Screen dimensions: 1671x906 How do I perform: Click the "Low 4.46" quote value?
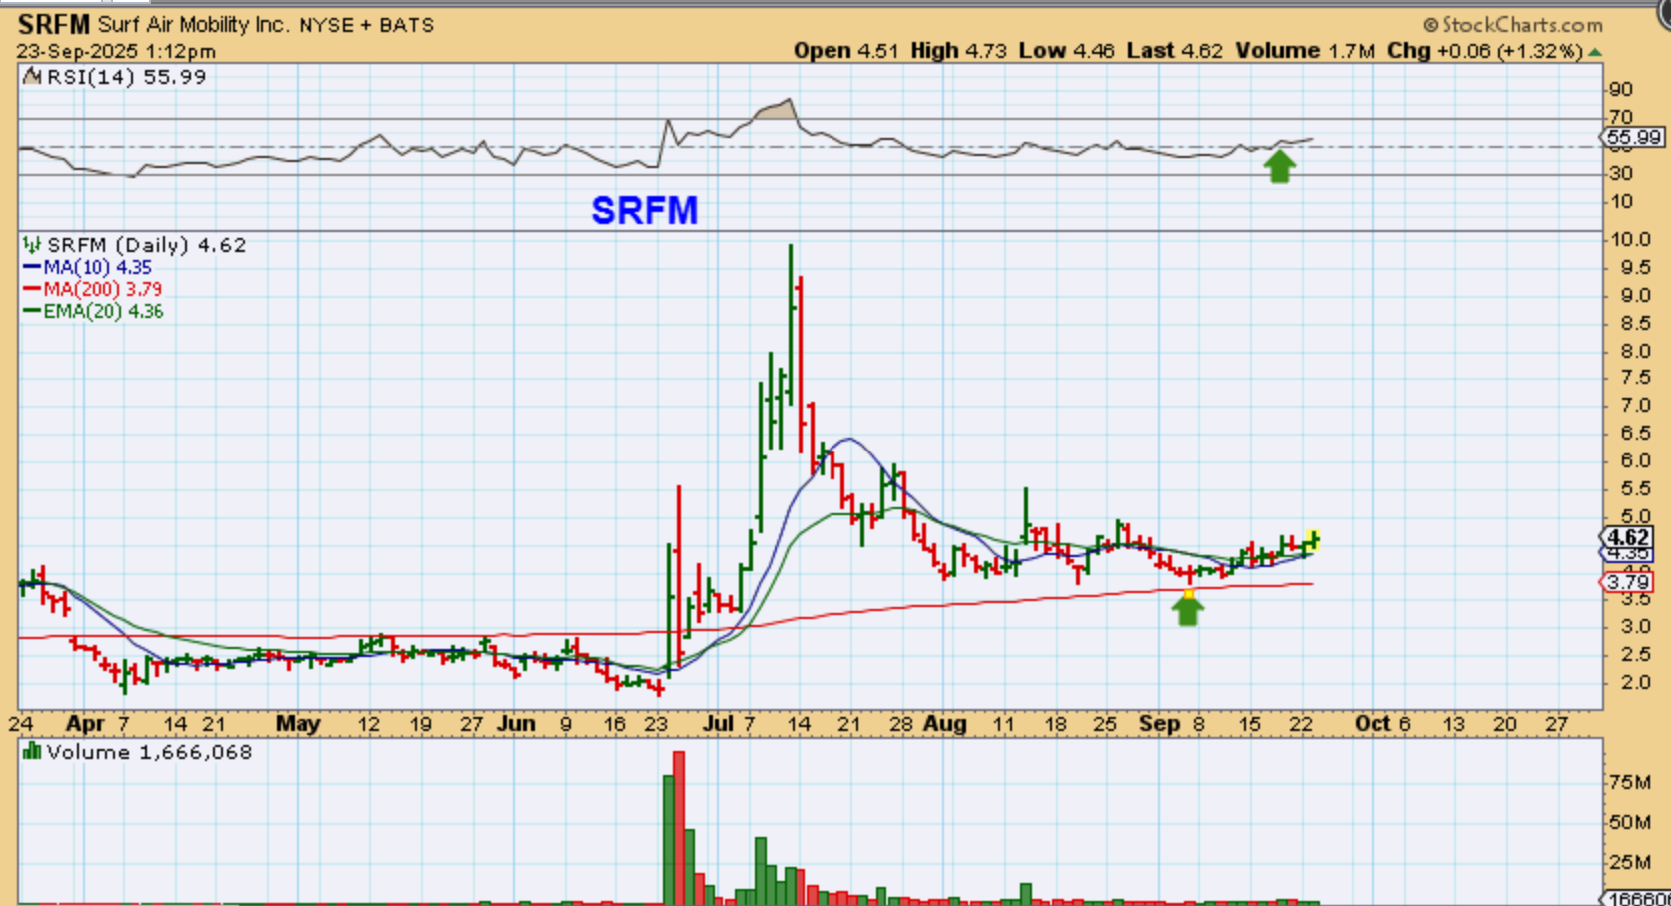[x=1066, y=51]
